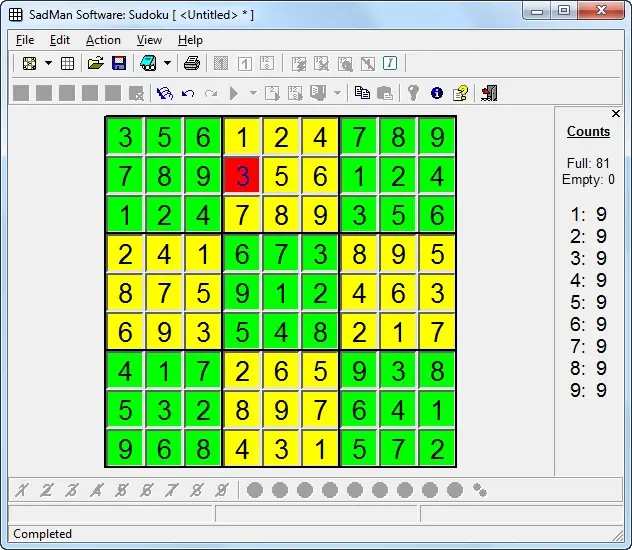Image resolution: width=632 pixels, height=550 pixels.
Task: Click the Counts heading
Action: point(588,131)
